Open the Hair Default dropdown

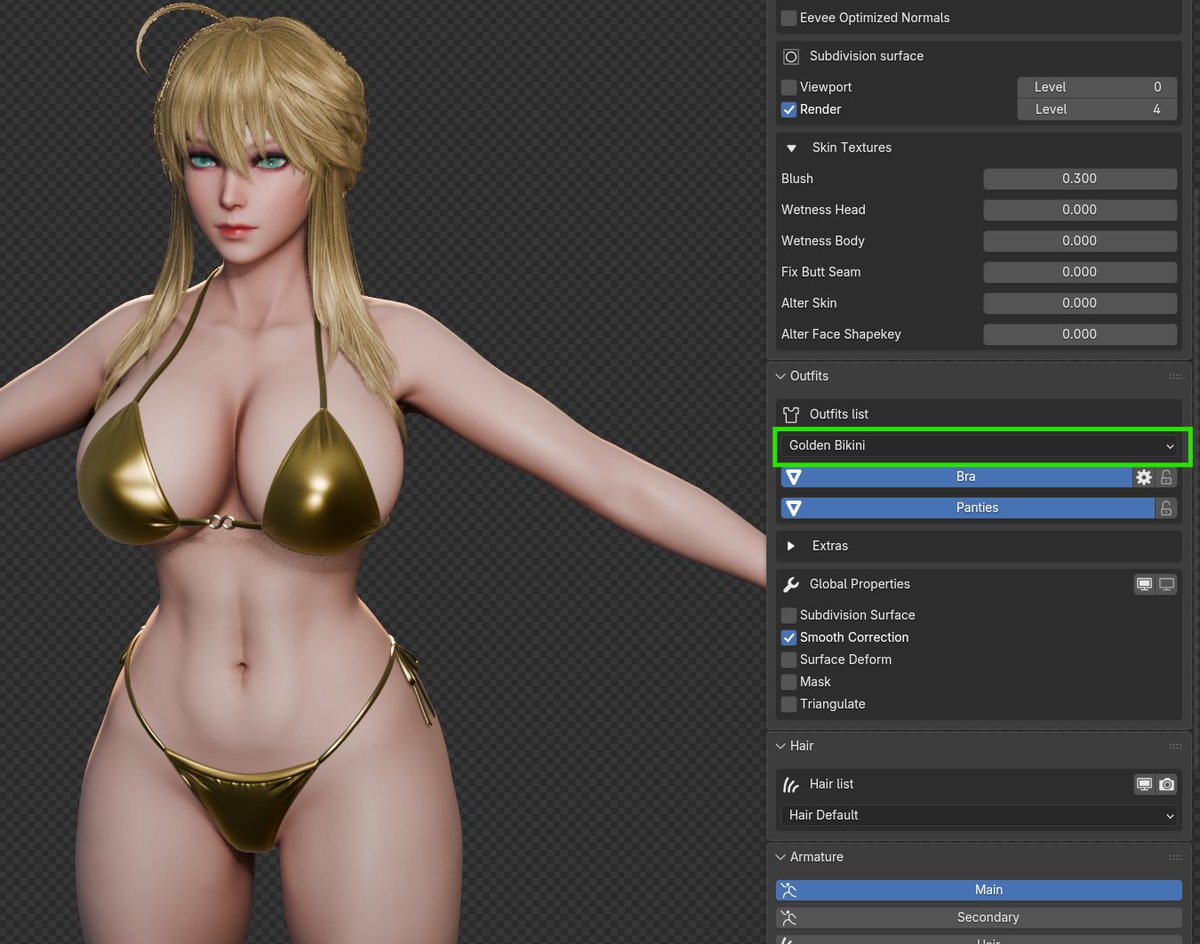tap(981, 815)
